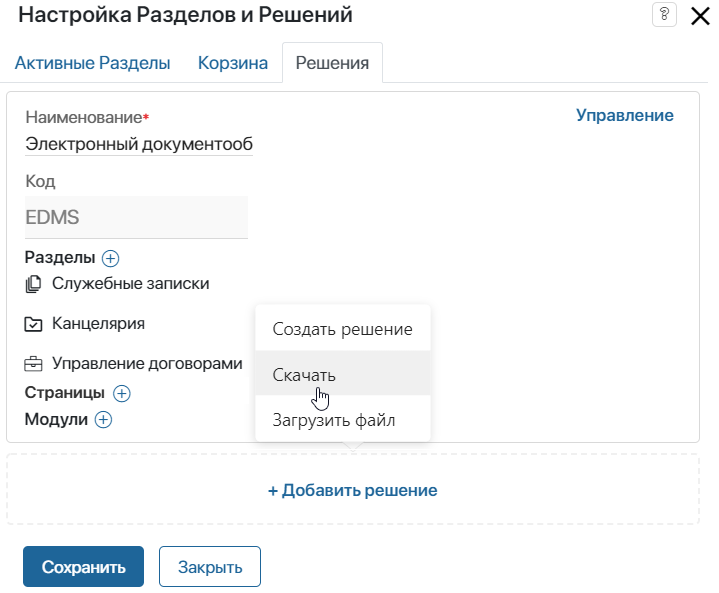Open the Корзина tab
This screenshot has width=719, height=593.
click(x=233, y=63)
